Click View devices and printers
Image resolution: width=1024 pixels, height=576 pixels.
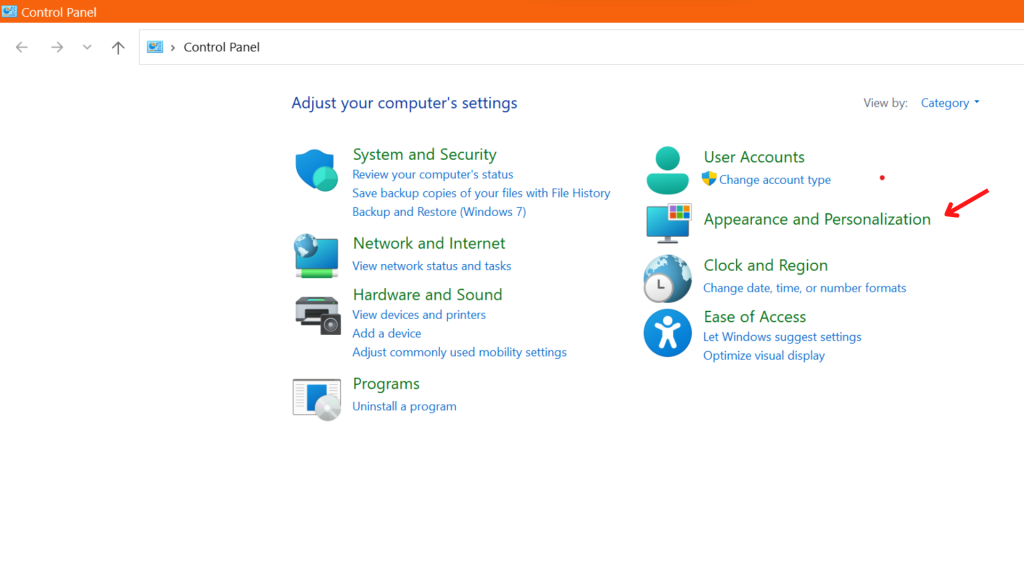click(x=419, y=315)
